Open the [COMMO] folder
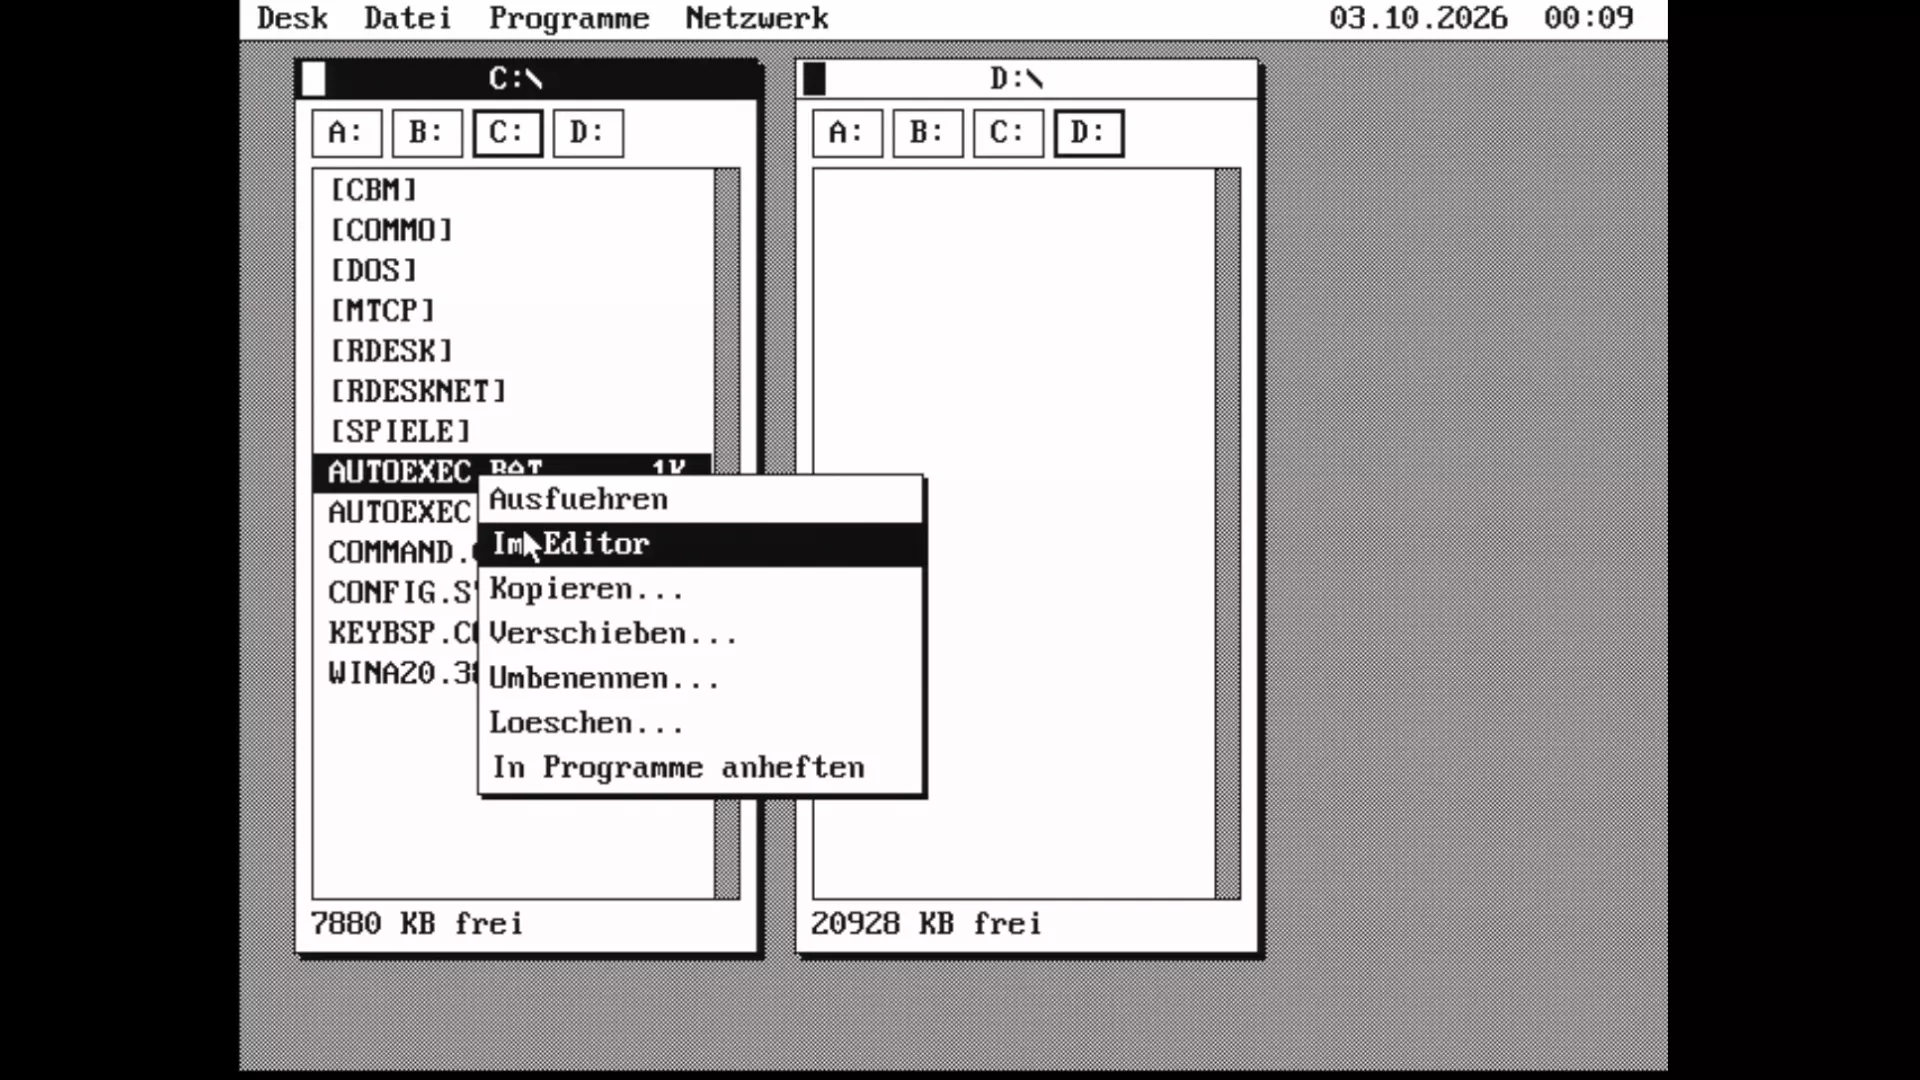The width and height of the screenshot is (1920, 1080). (x=513, y=230)
